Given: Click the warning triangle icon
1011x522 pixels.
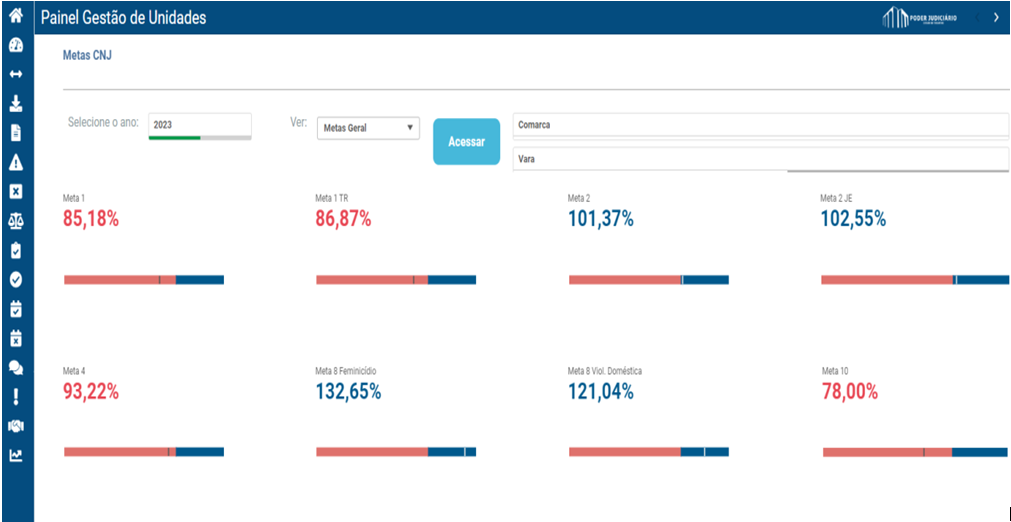Looking at the screenshot, I should [16, 163].
